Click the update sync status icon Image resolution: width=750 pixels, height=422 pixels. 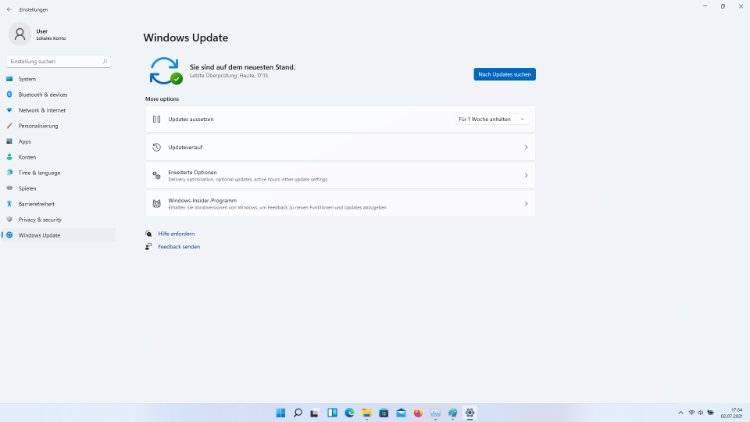coord(165,71)
